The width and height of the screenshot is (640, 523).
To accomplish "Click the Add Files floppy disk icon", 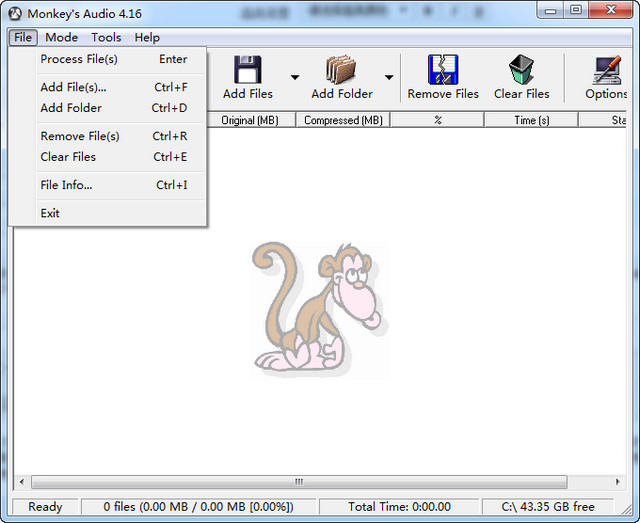I will click(248, 70).
